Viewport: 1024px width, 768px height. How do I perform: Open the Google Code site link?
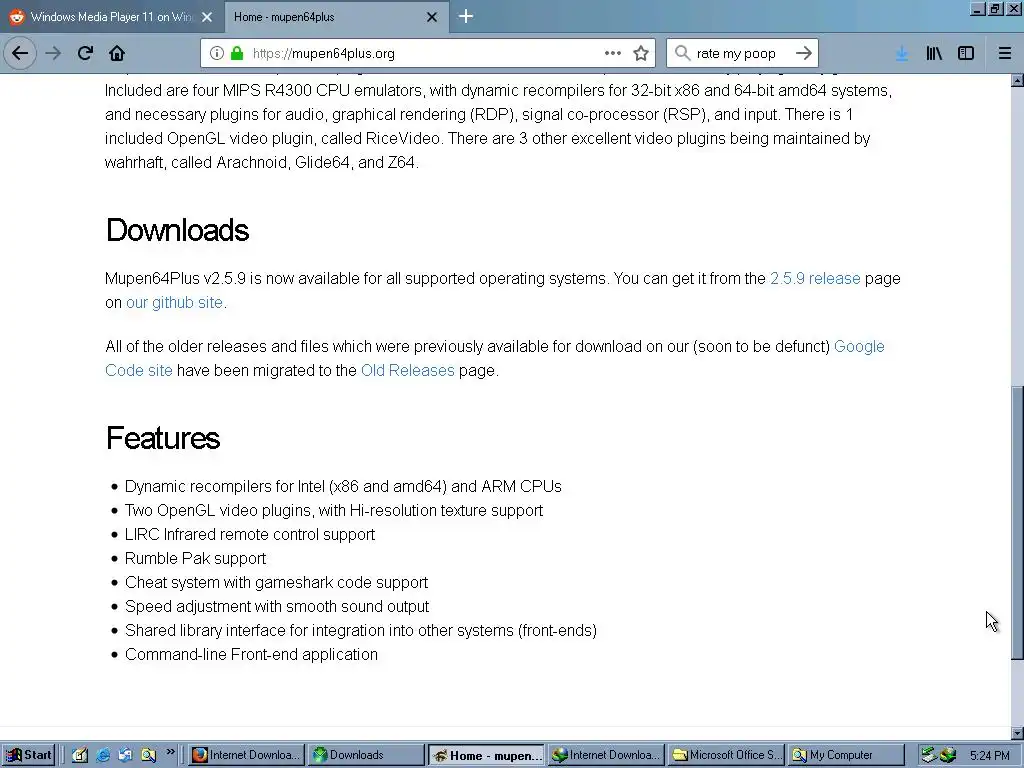coord(494,358)
